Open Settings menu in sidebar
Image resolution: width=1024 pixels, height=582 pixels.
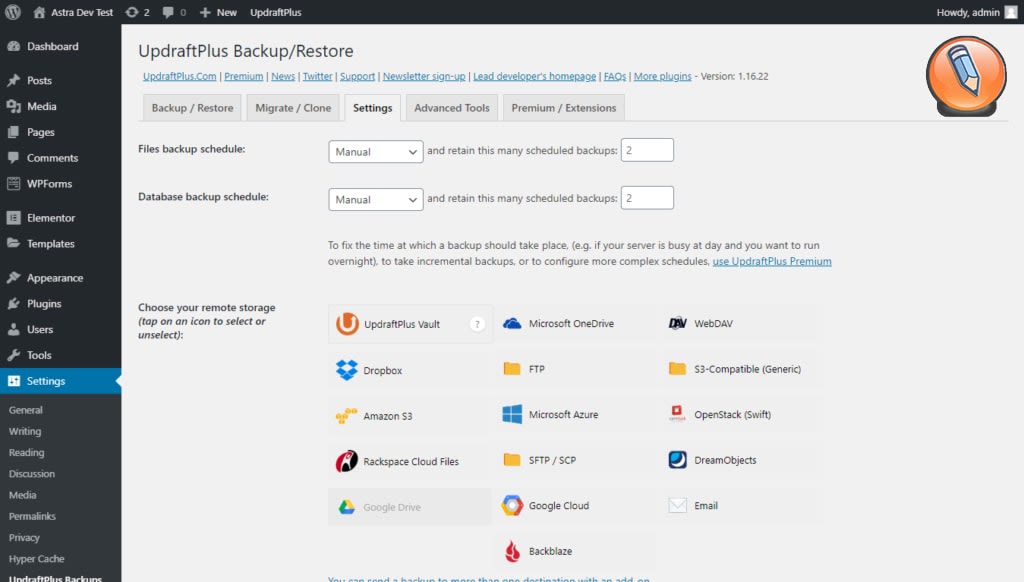60,381
